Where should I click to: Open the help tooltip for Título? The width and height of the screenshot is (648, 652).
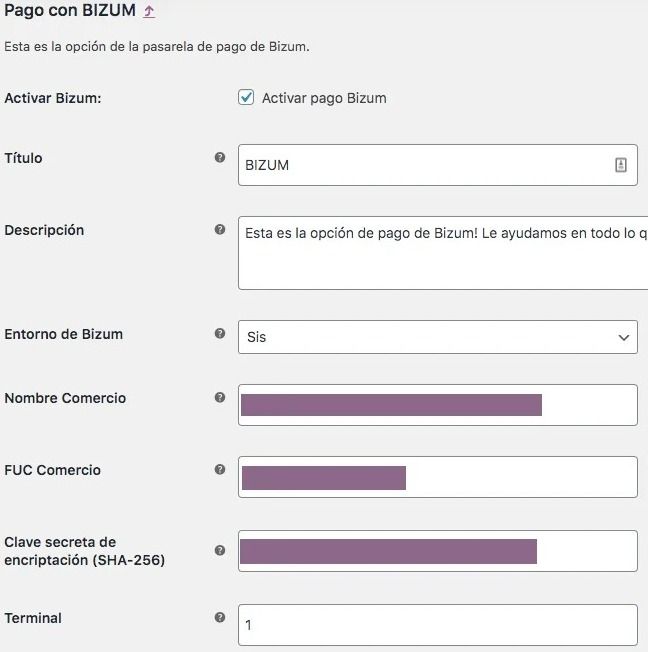(220, 157)
